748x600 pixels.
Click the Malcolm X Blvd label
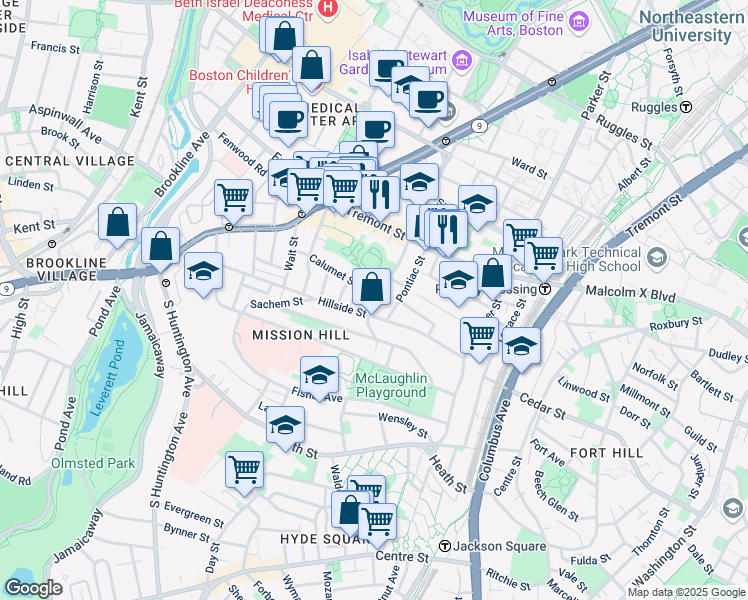pyautogui.click(x=630, y=293)
